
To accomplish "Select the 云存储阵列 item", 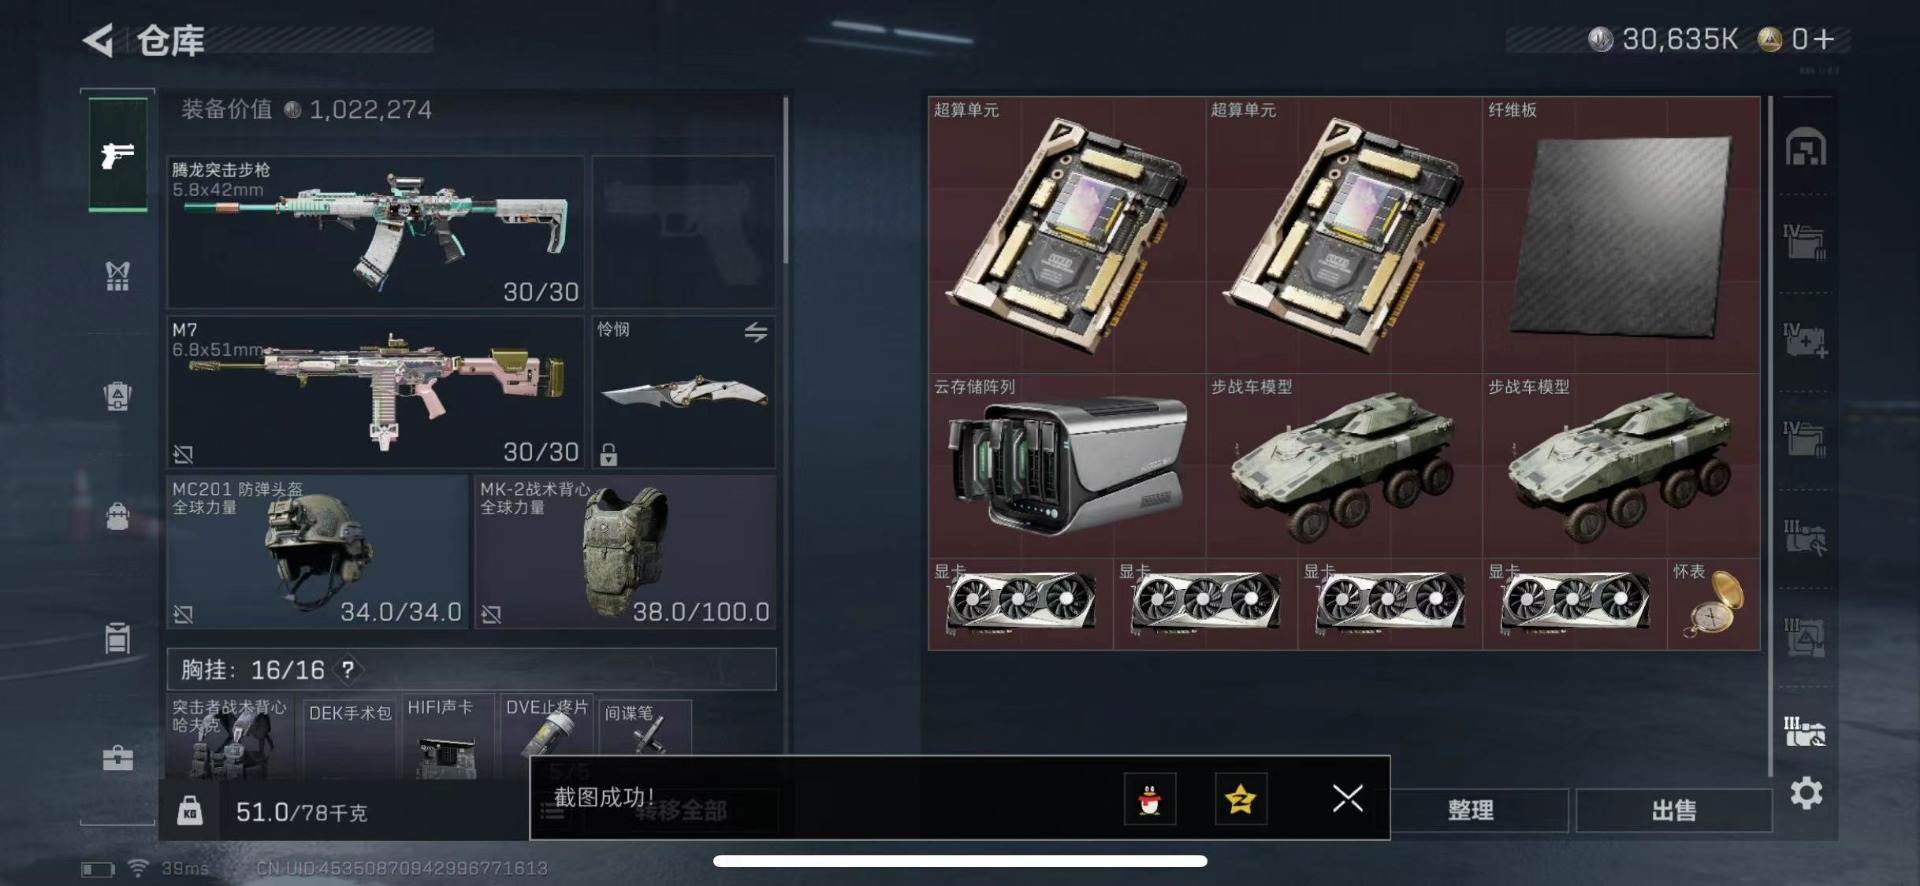I will pyautogui.click(x=1067, y=466).
